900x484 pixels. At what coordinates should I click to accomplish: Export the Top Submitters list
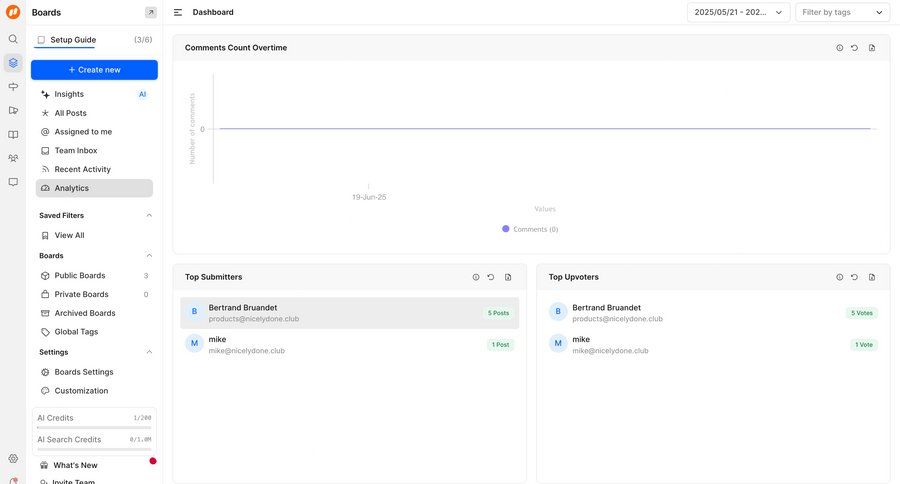point(508,277)
